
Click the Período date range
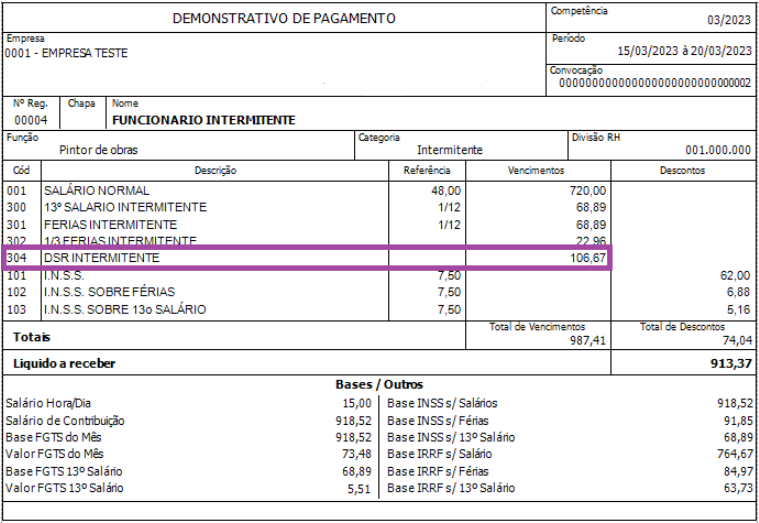pos(684,51)
